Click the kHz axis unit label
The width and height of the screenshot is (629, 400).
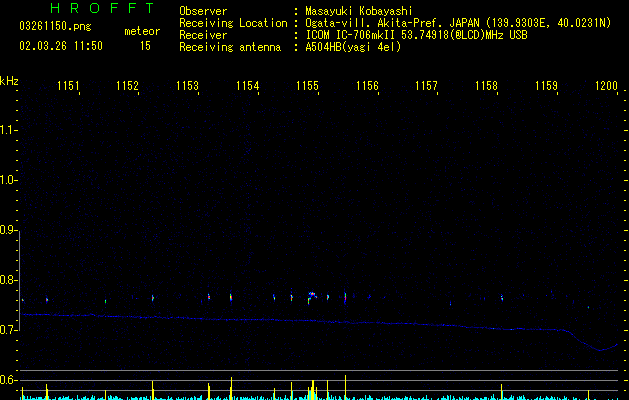[x=9, y=81]
